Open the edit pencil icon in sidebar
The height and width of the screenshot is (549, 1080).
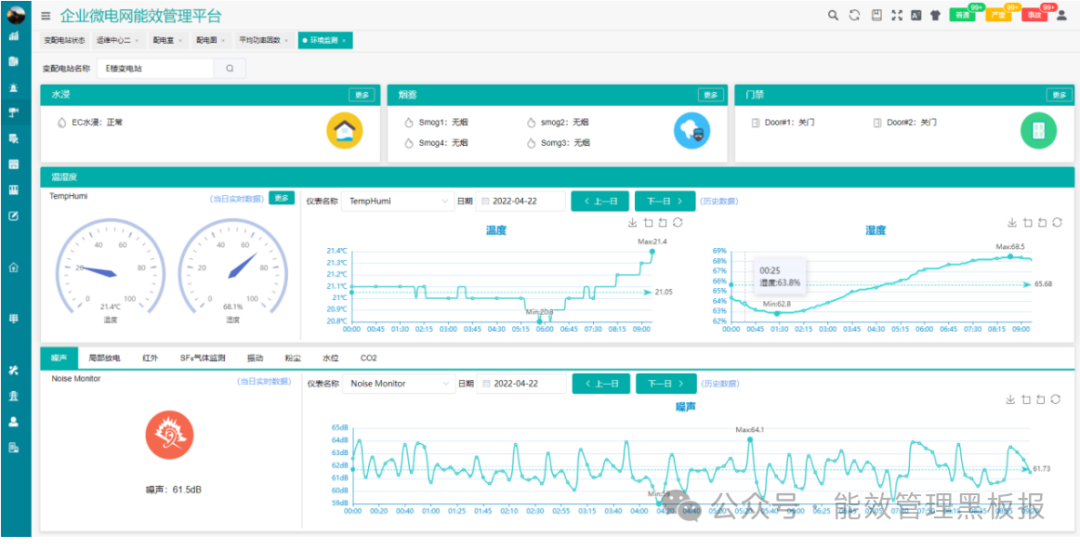[13, 216]
